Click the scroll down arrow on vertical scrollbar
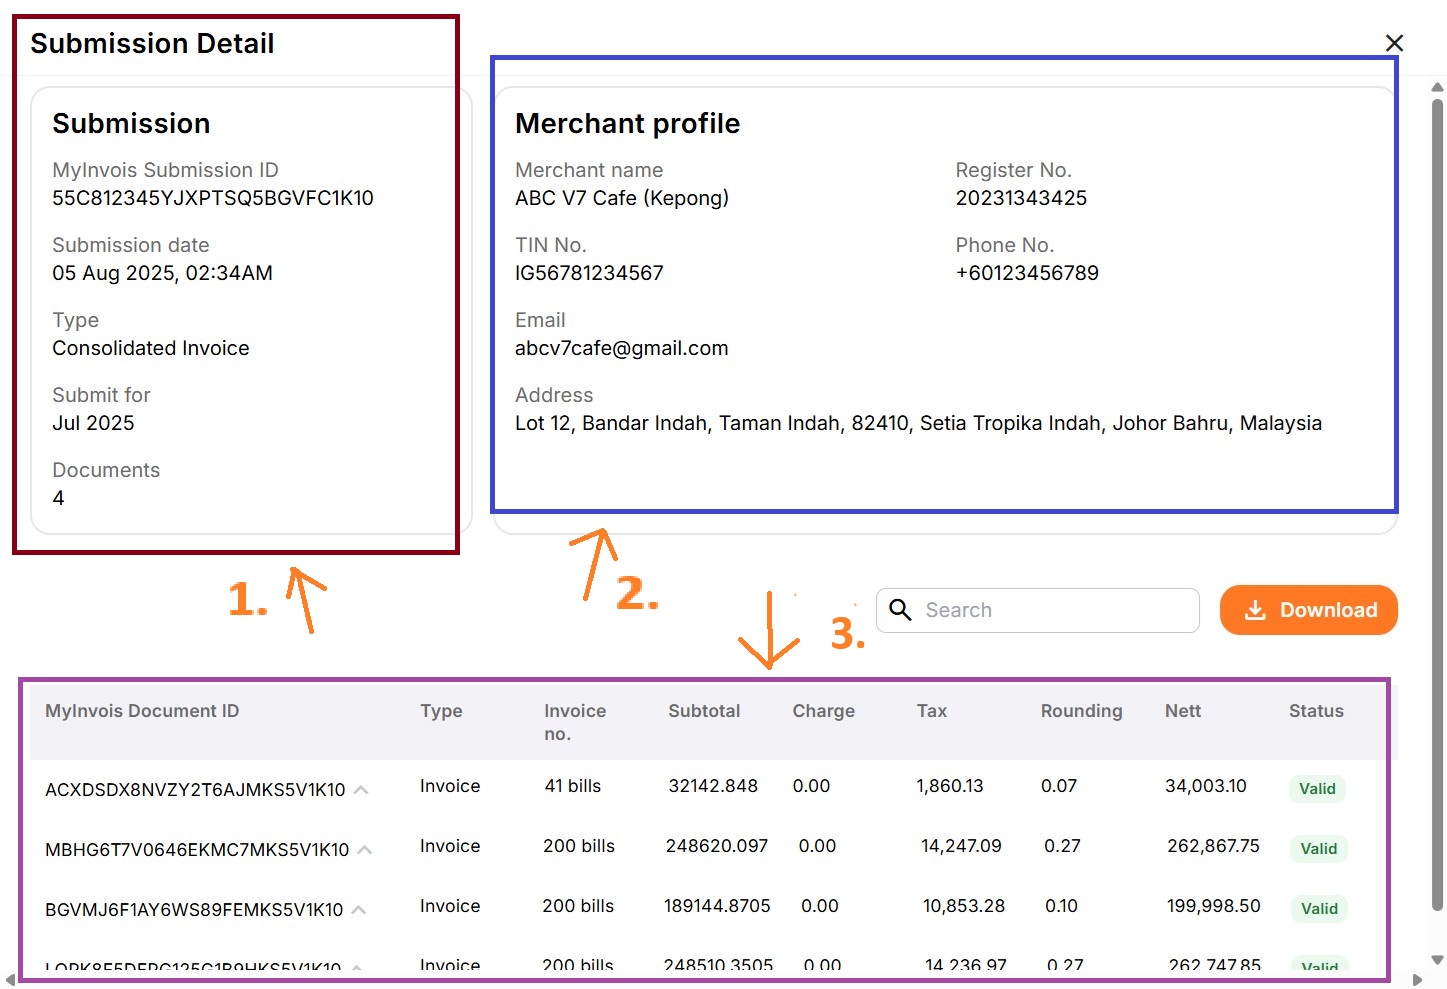 tap(1437, 959)
